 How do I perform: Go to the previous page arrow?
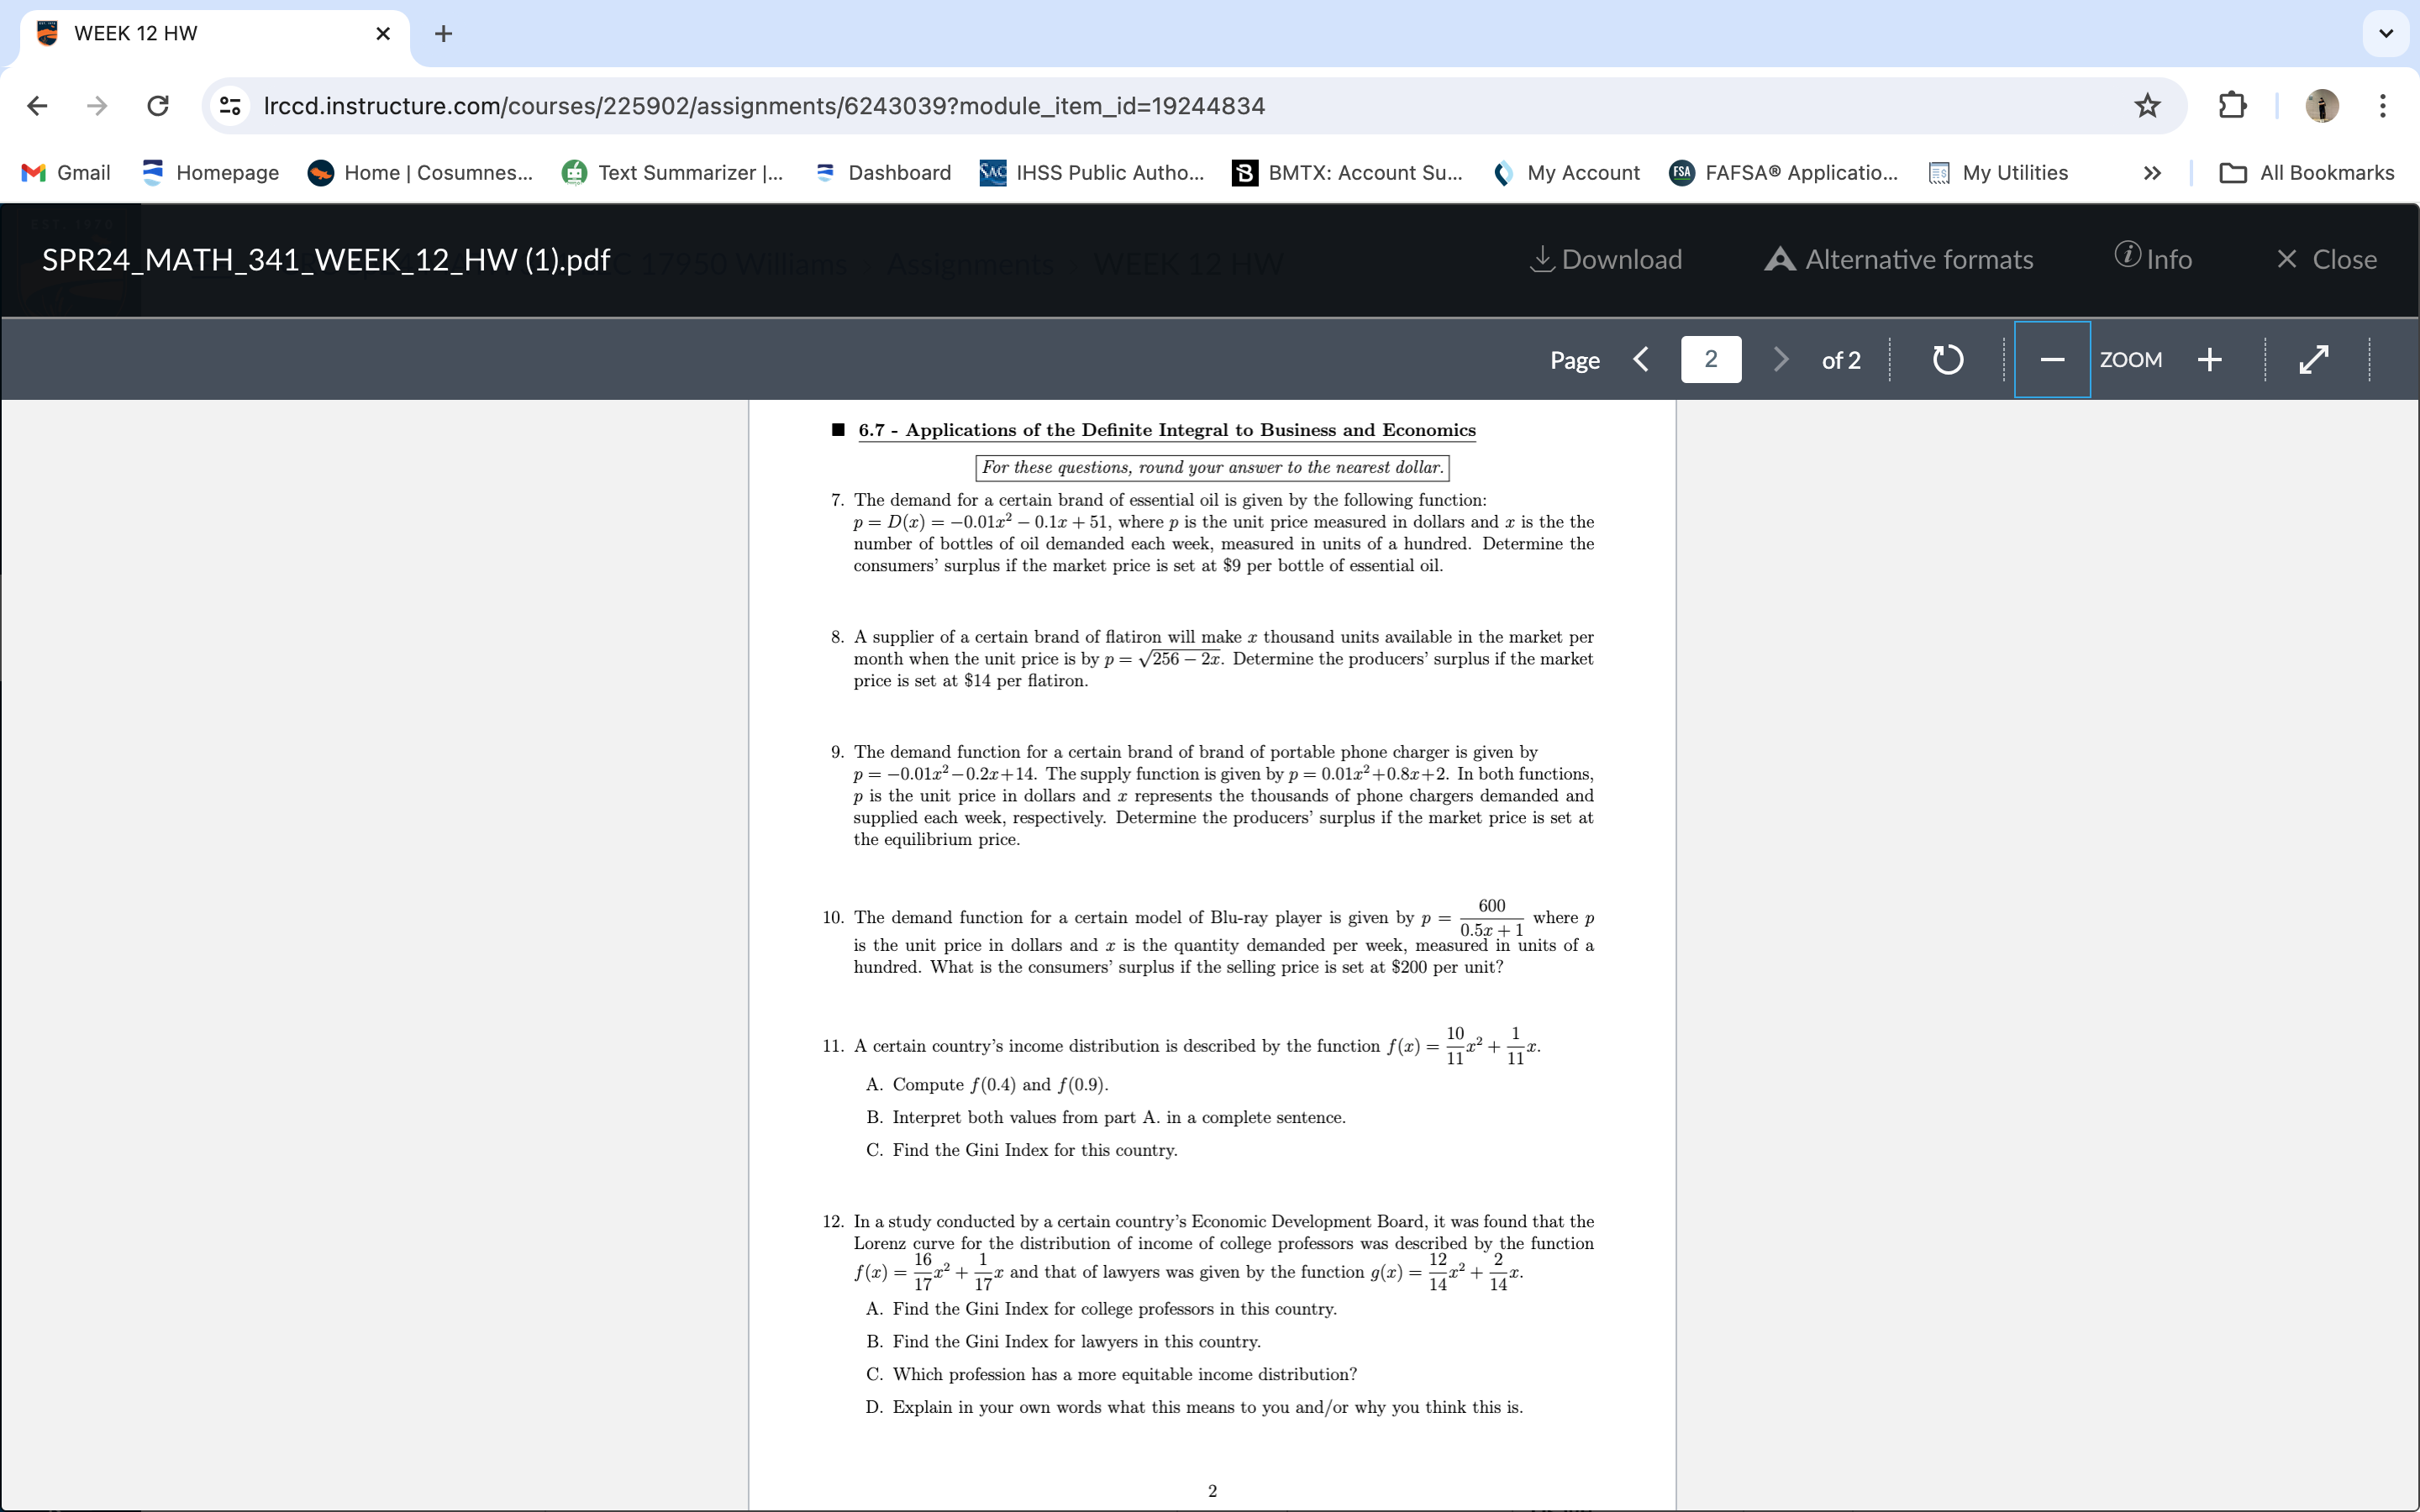[x=1641, y=359]
